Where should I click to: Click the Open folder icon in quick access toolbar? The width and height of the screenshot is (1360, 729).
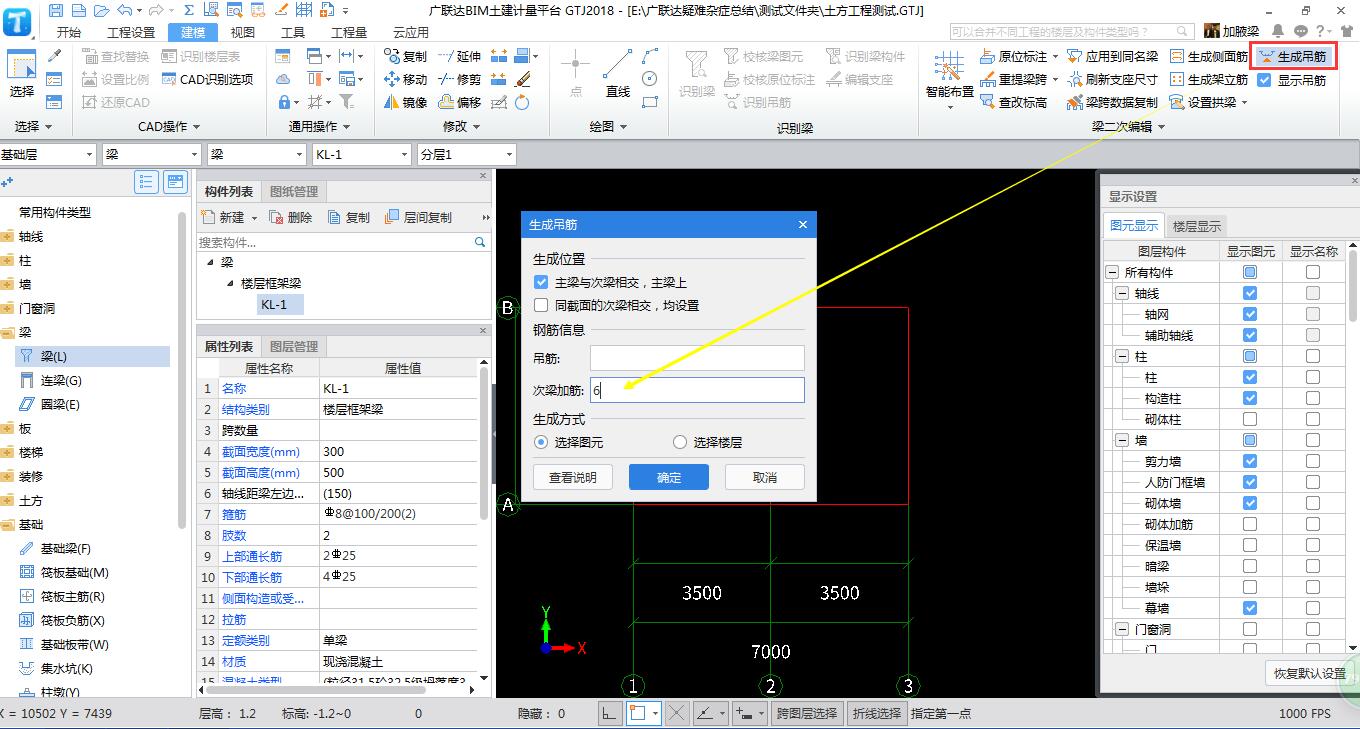[101, 11]
